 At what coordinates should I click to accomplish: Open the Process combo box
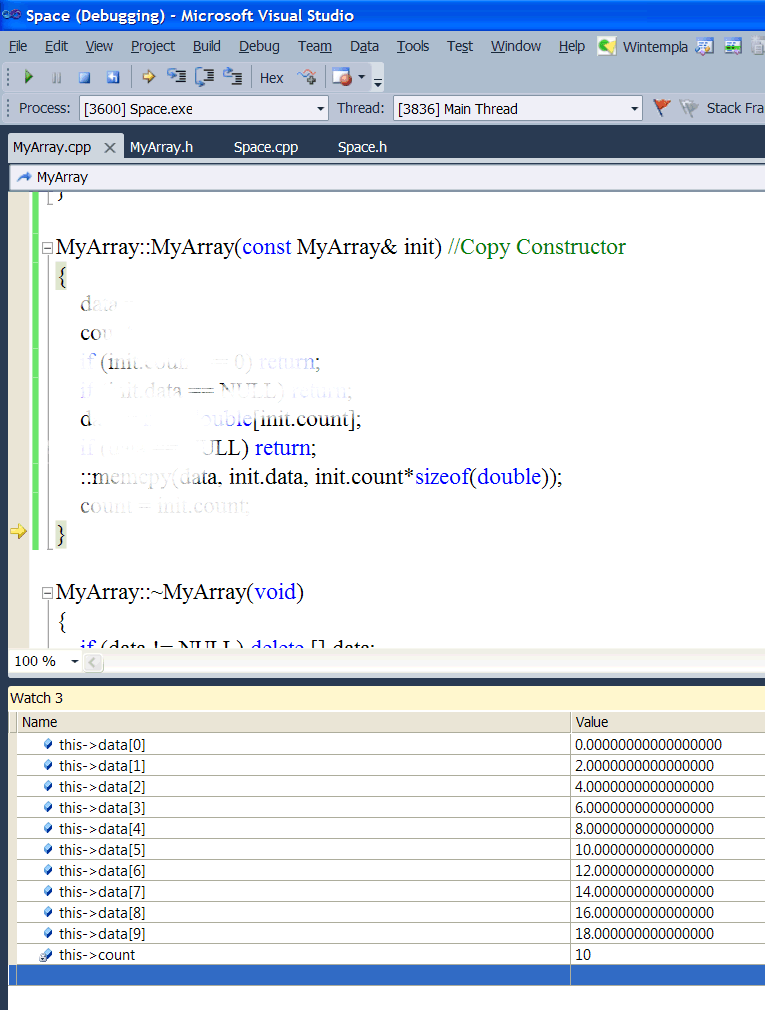(x=203, y=109)
